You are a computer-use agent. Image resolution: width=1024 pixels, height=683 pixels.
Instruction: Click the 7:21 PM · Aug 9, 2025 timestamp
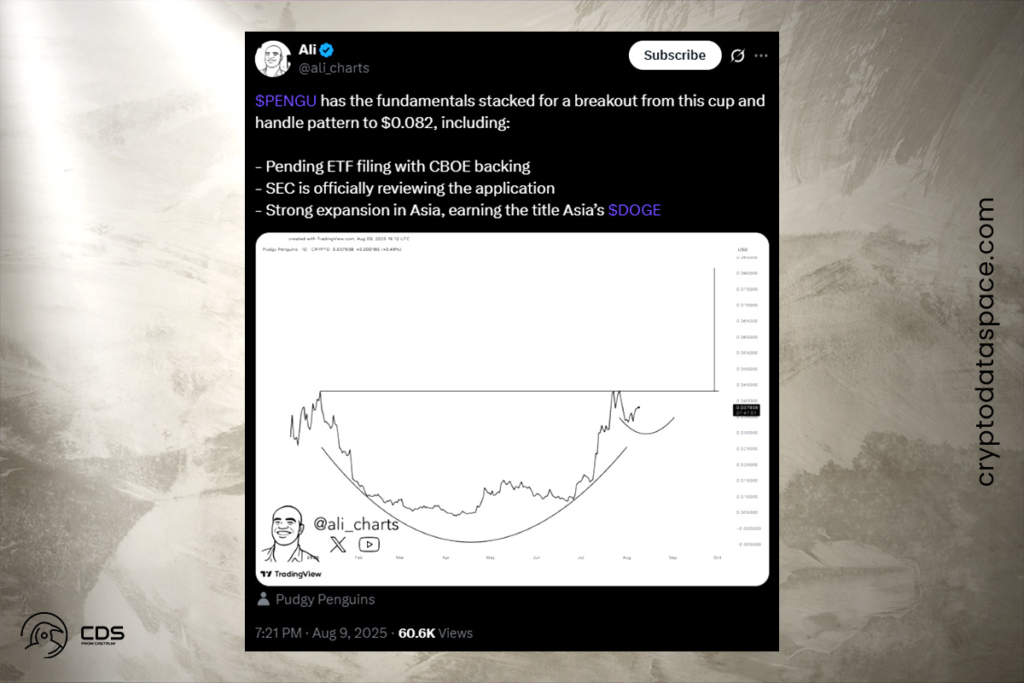(x=322, y=633)
